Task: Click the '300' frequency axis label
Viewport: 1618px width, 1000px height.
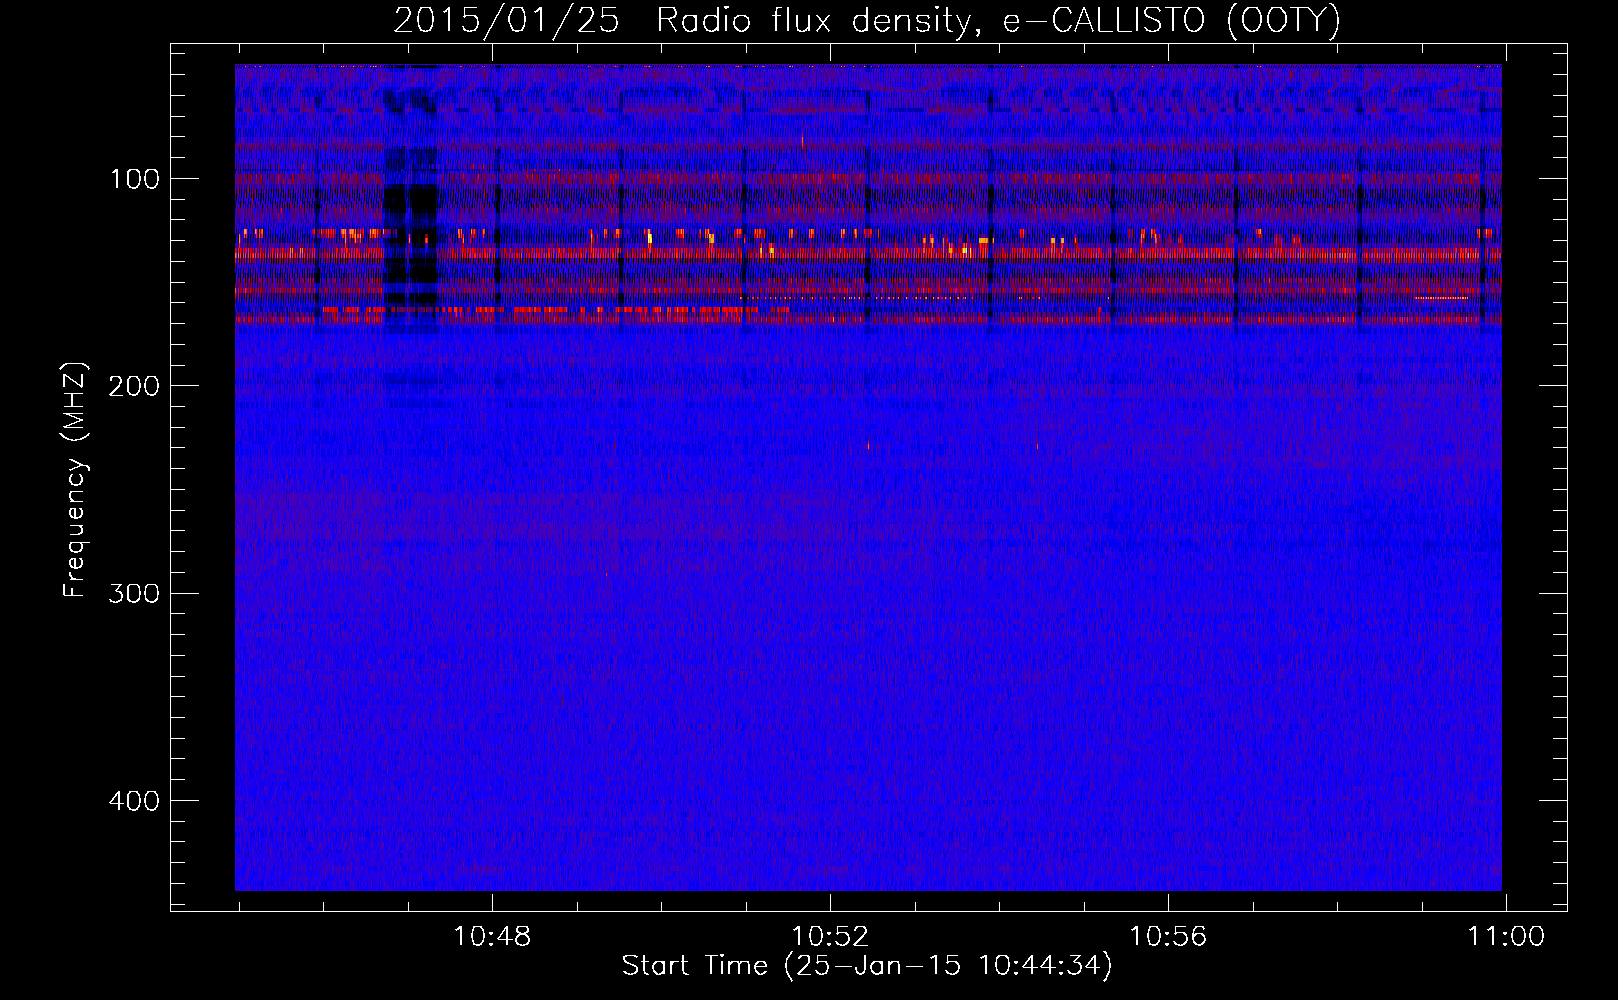Action: point(135,595)
